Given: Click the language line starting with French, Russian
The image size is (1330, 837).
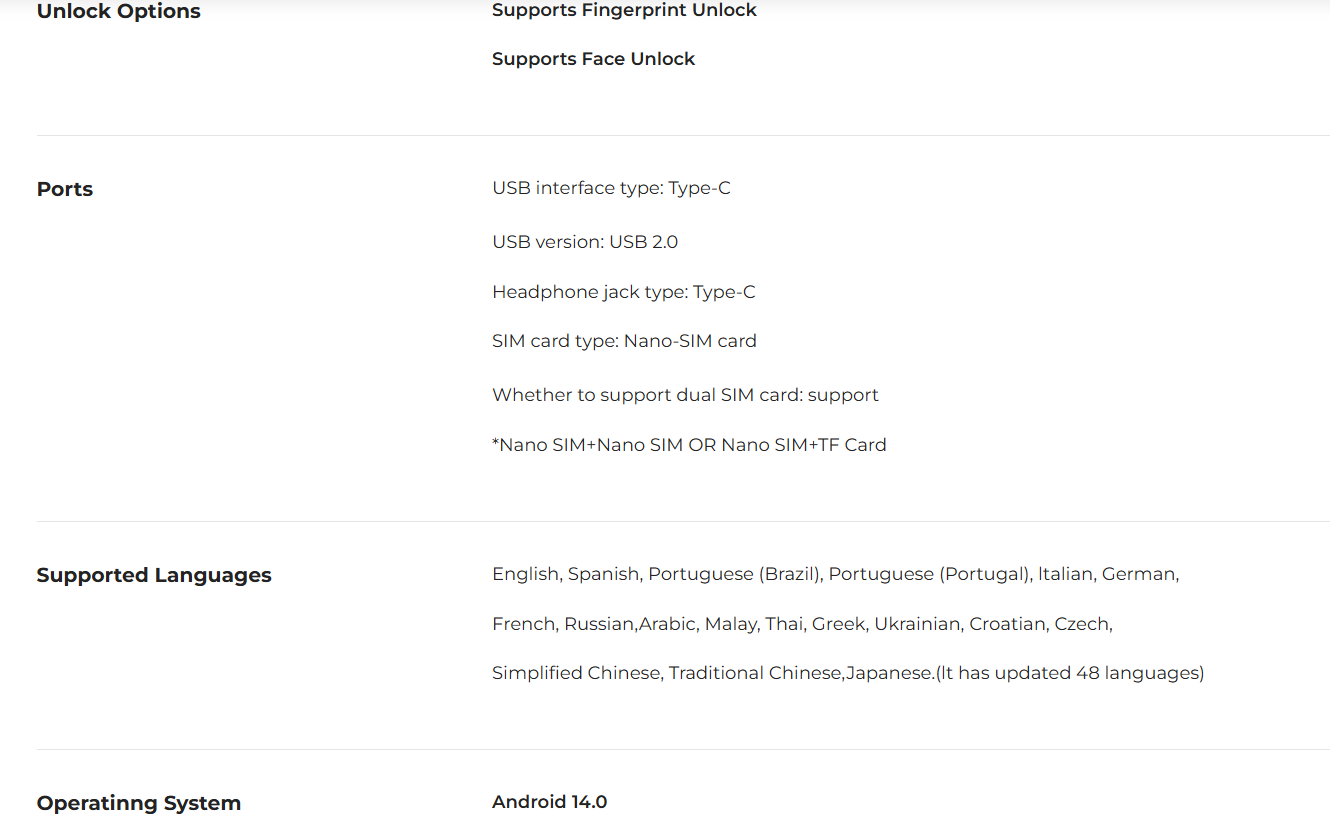Looking at the screenshot, I should tap(802, 624).
